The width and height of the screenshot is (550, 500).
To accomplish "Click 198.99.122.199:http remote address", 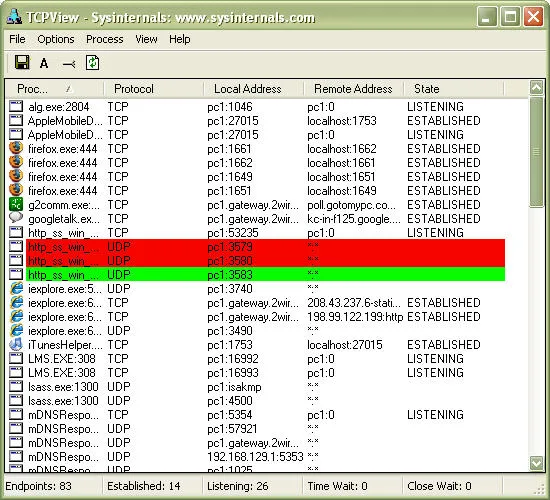I will [355, 317].
